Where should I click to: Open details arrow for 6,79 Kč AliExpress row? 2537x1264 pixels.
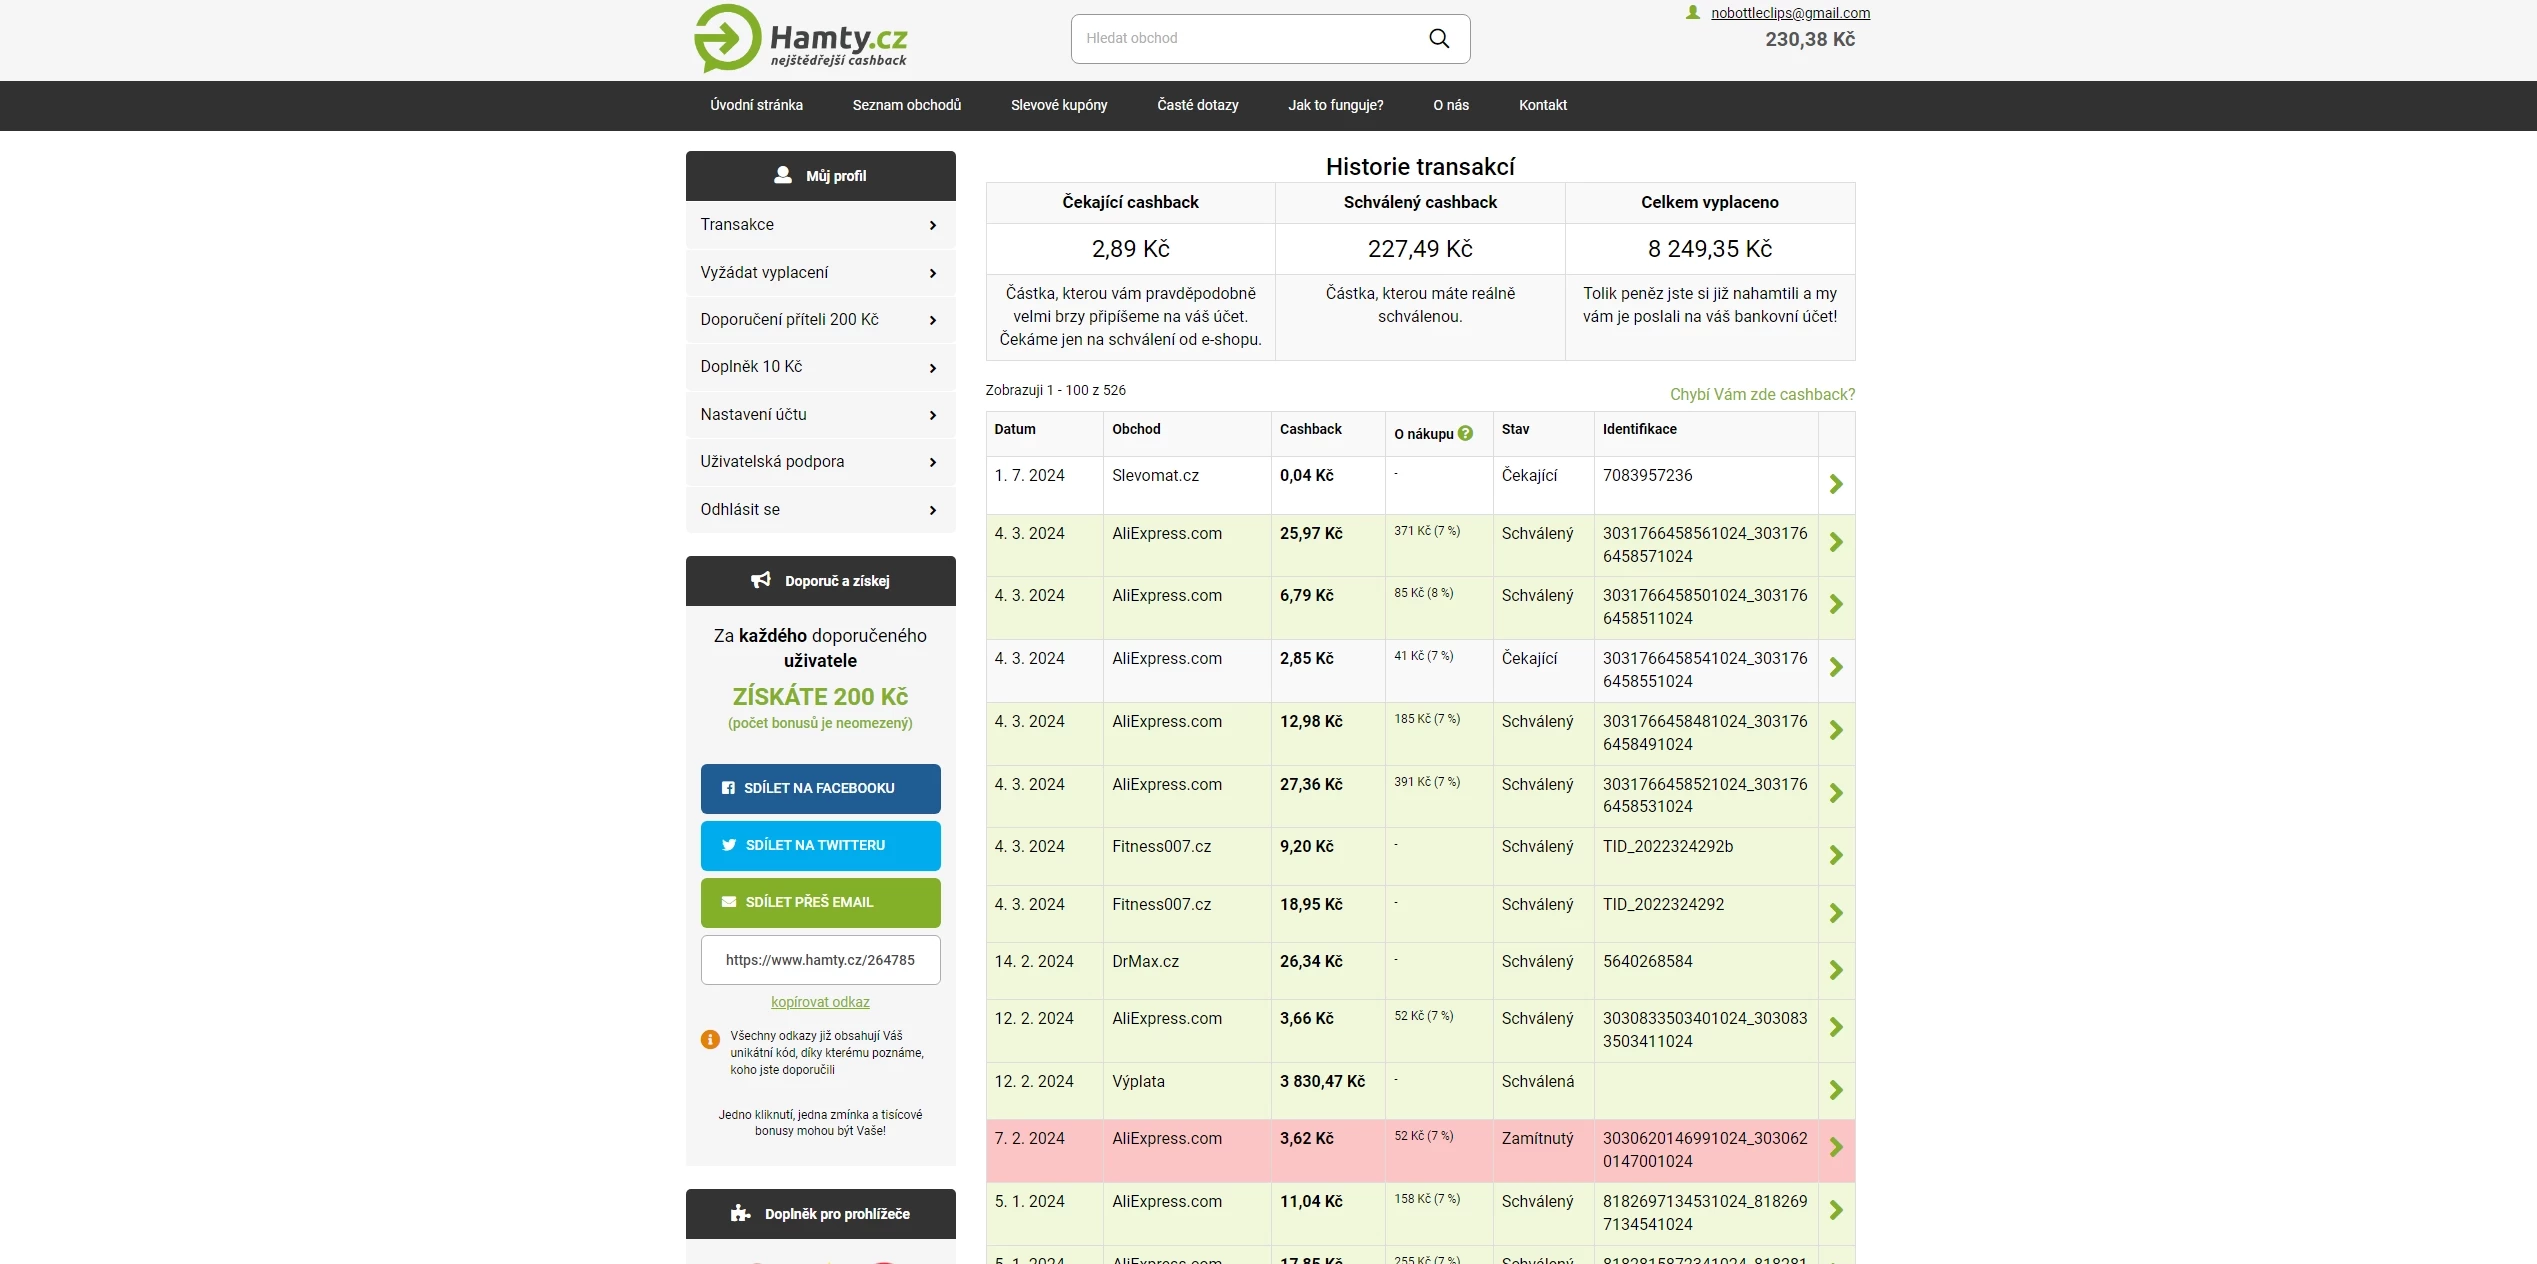[x=1836, y=604]
